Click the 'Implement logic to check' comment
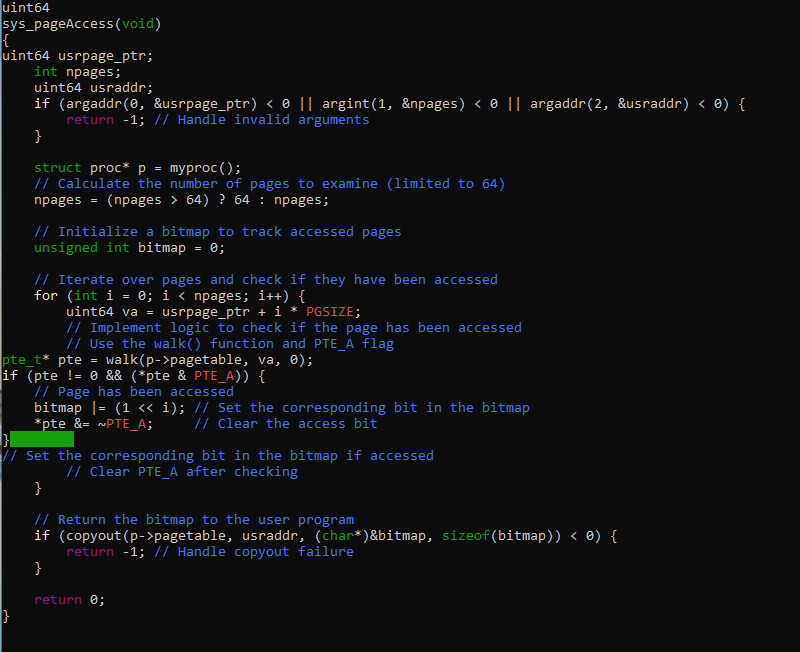Image resolution: width=800 pixels, height=652 pixels. coord(294,328)
